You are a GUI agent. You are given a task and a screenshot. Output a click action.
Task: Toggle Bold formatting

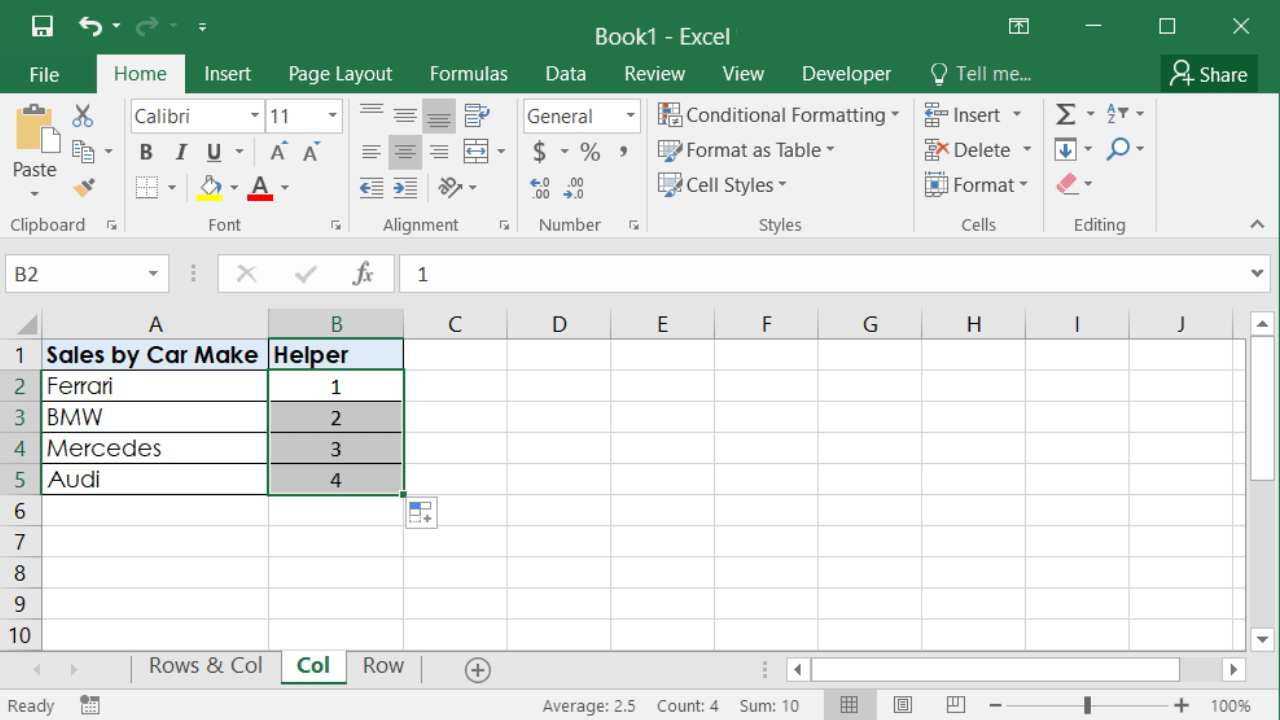(146, 152)
